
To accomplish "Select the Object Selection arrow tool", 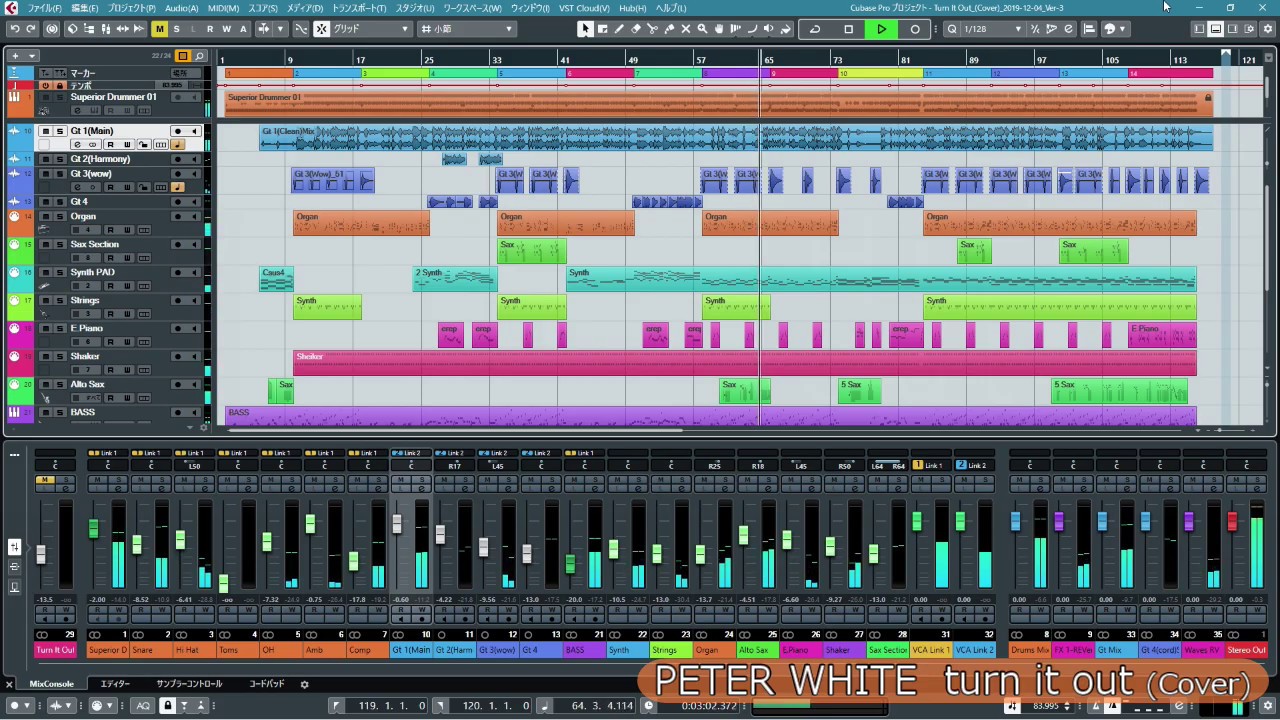I will tap(585, 29).
